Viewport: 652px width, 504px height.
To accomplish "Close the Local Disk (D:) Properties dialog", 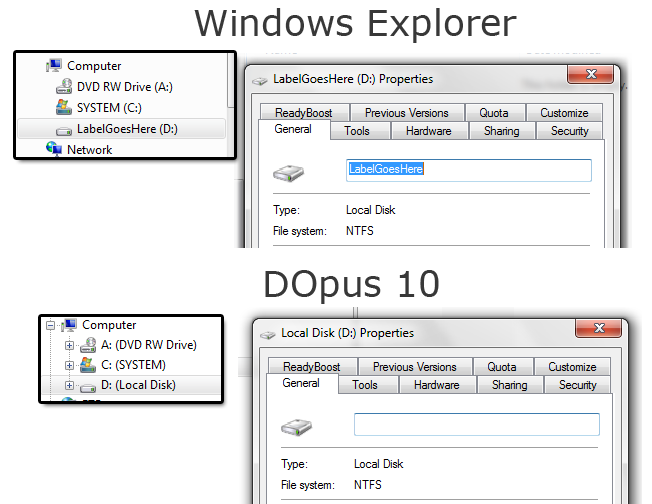I will 599,328.
